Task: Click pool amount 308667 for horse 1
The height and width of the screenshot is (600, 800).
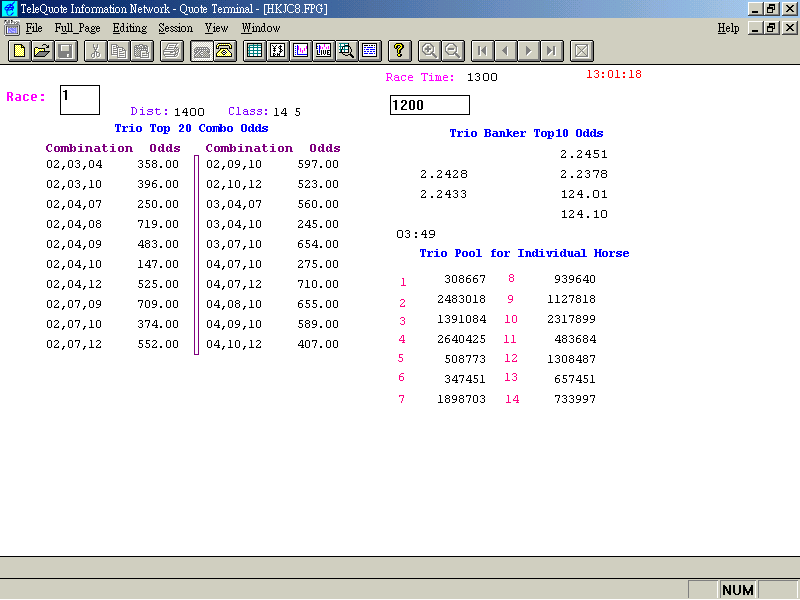Action: tap(465, 279)
